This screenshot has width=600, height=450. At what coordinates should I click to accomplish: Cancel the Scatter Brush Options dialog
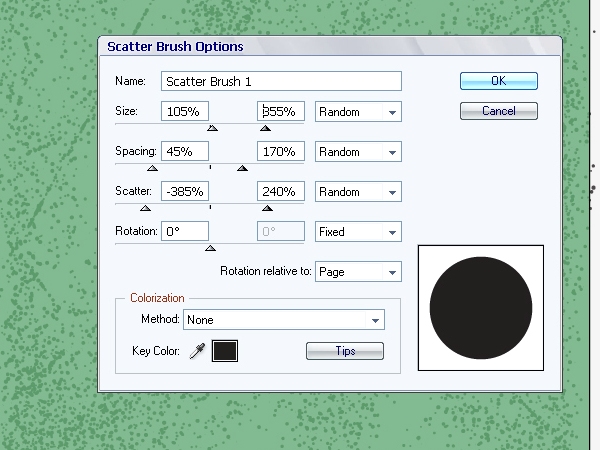click(499, 111)
